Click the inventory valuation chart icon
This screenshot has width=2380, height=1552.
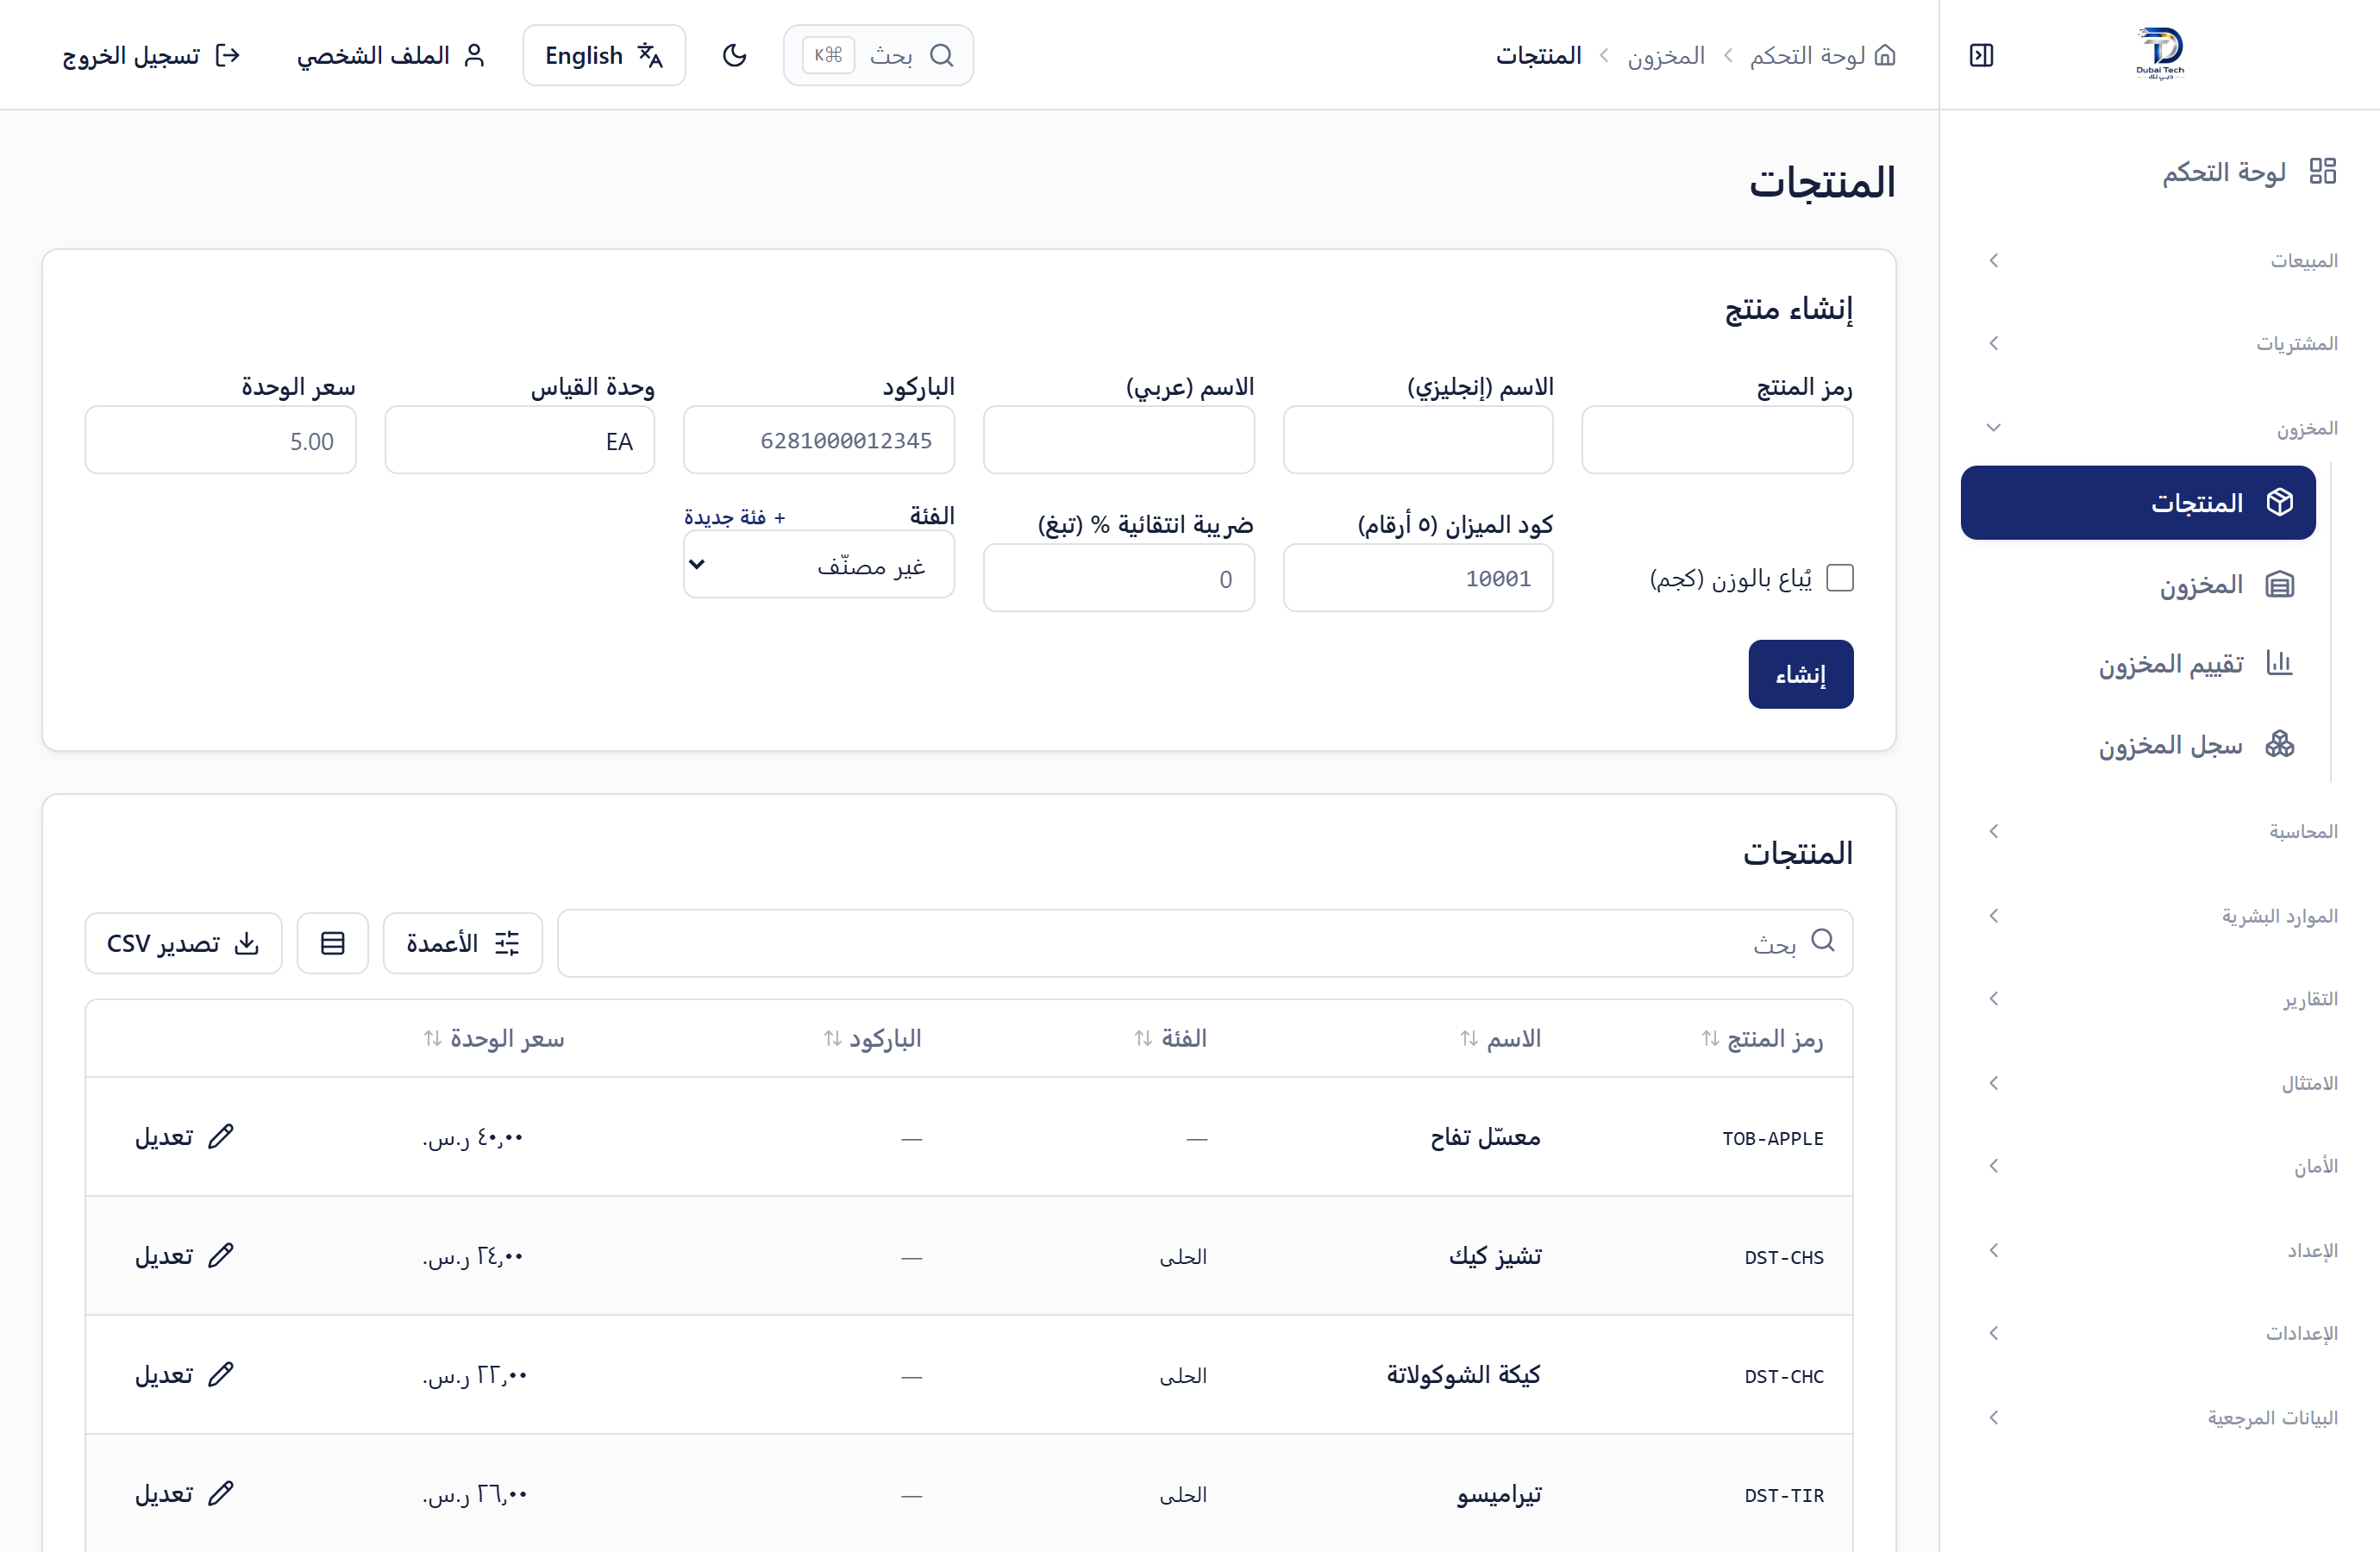point(2280,664)
